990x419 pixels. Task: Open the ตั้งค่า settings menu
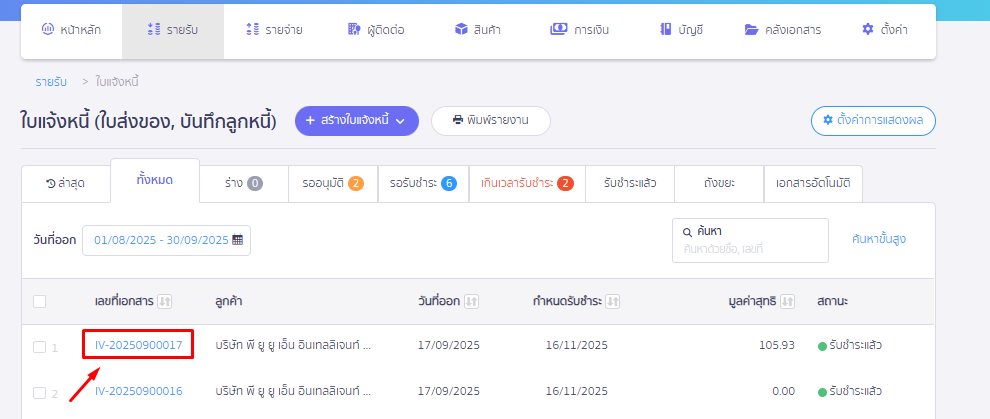tap(885, 30)
